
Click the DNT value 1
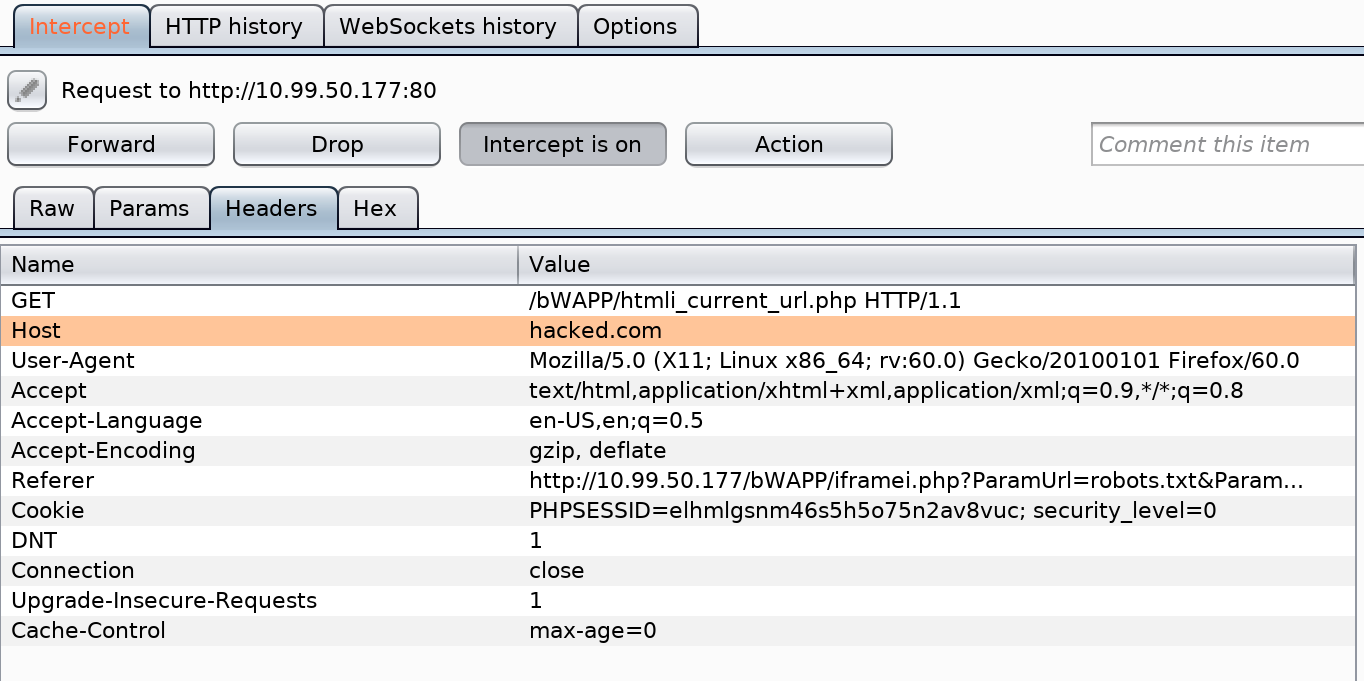[937, 540]
